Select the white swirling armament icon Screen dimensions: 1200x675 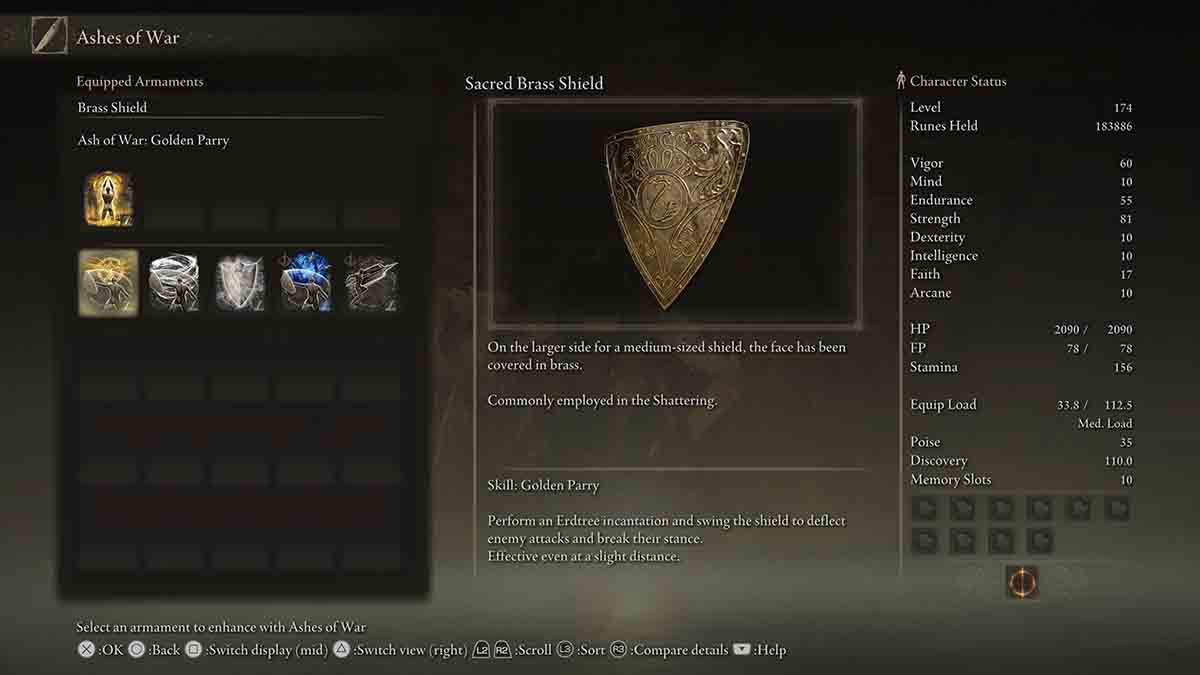174,283
